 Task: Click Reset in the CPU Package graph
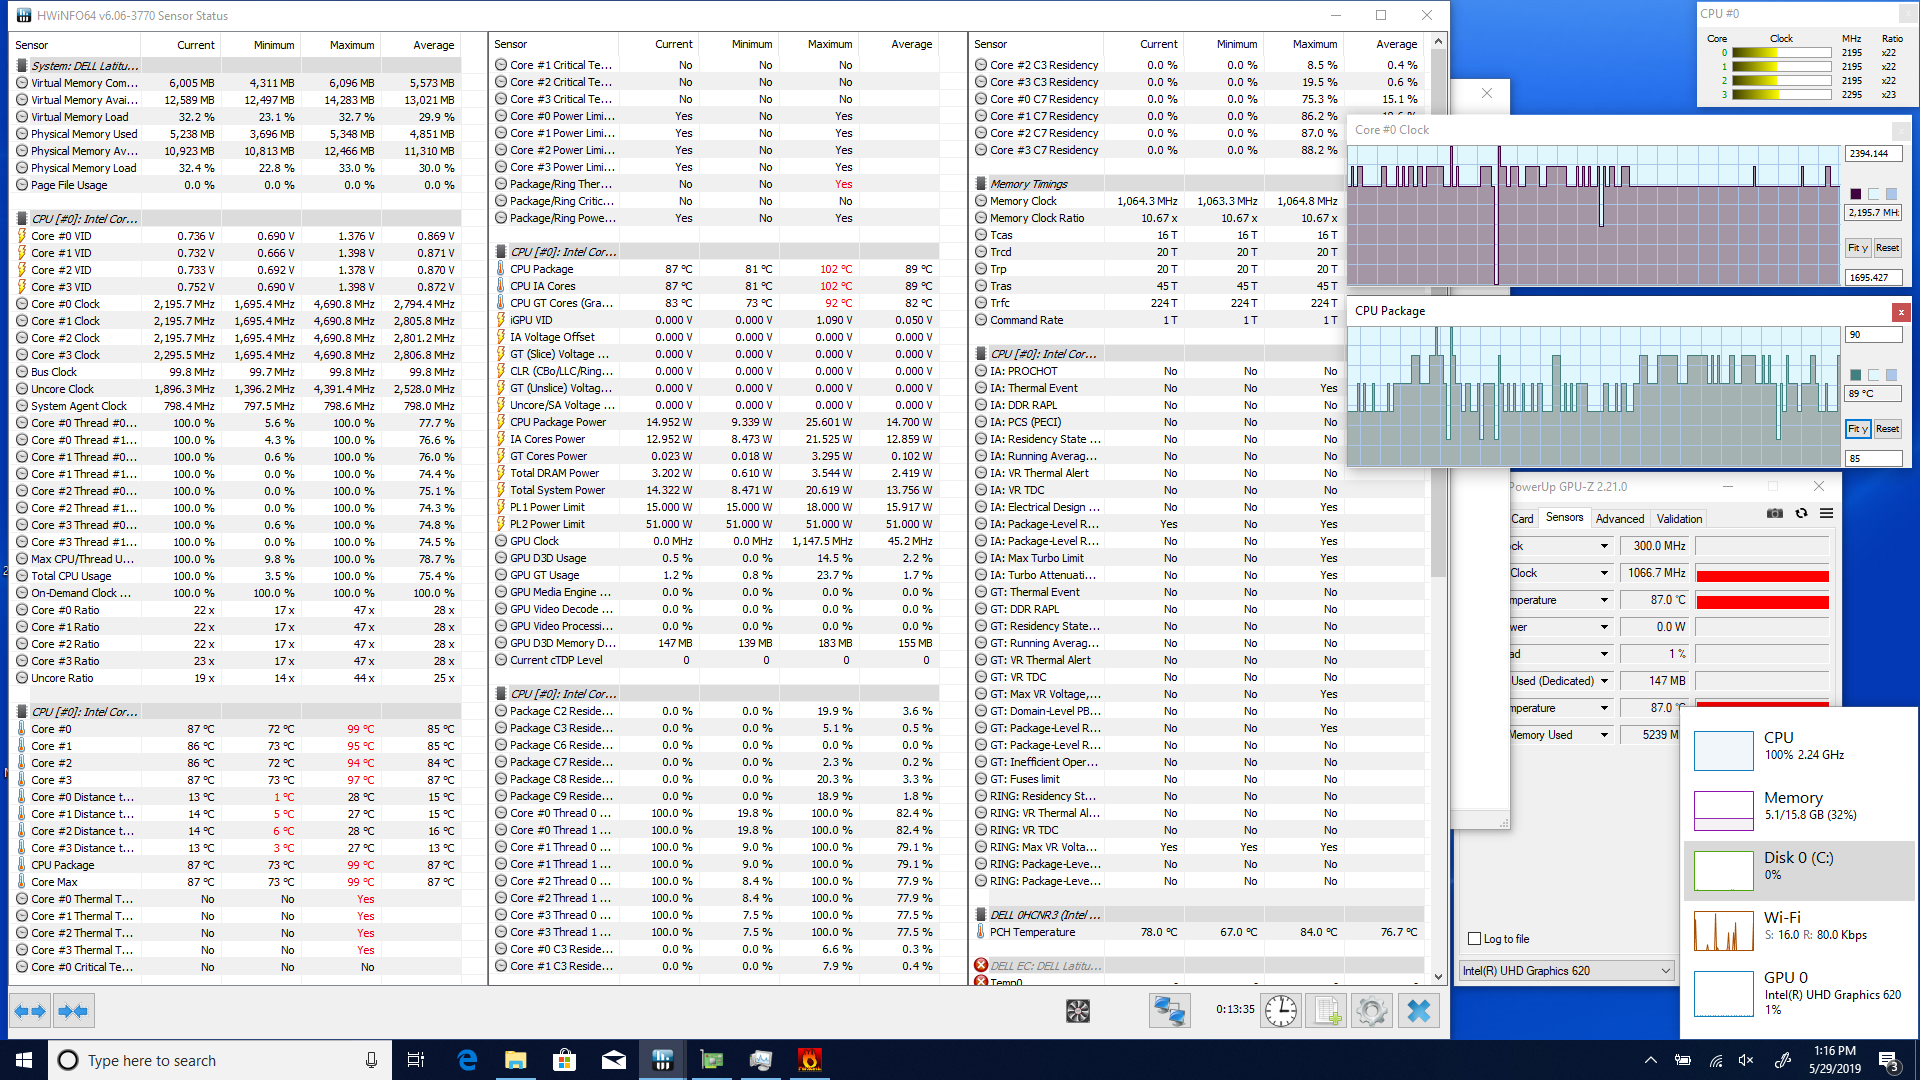[x=1887, y=428]
